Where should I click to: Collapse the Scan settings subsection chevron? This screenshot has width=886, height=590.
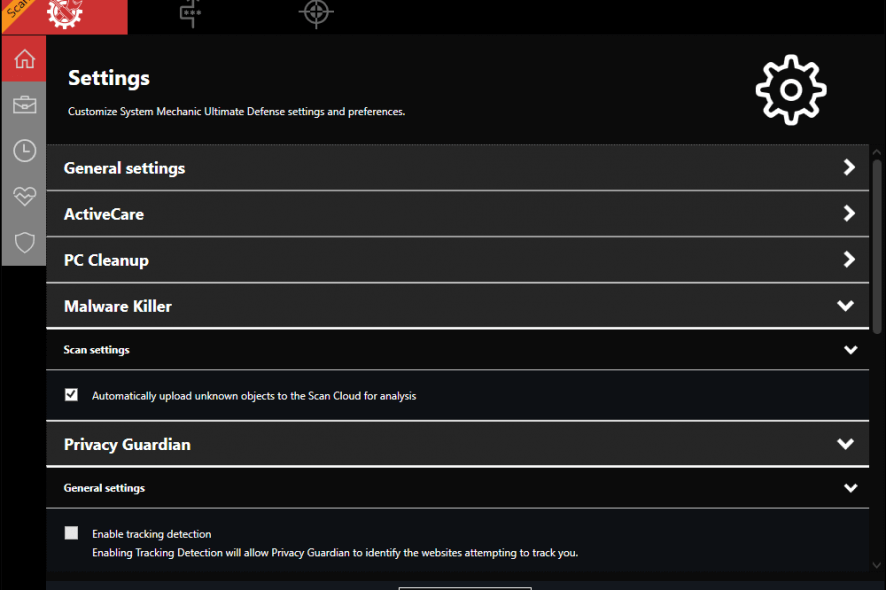point(850,350)
